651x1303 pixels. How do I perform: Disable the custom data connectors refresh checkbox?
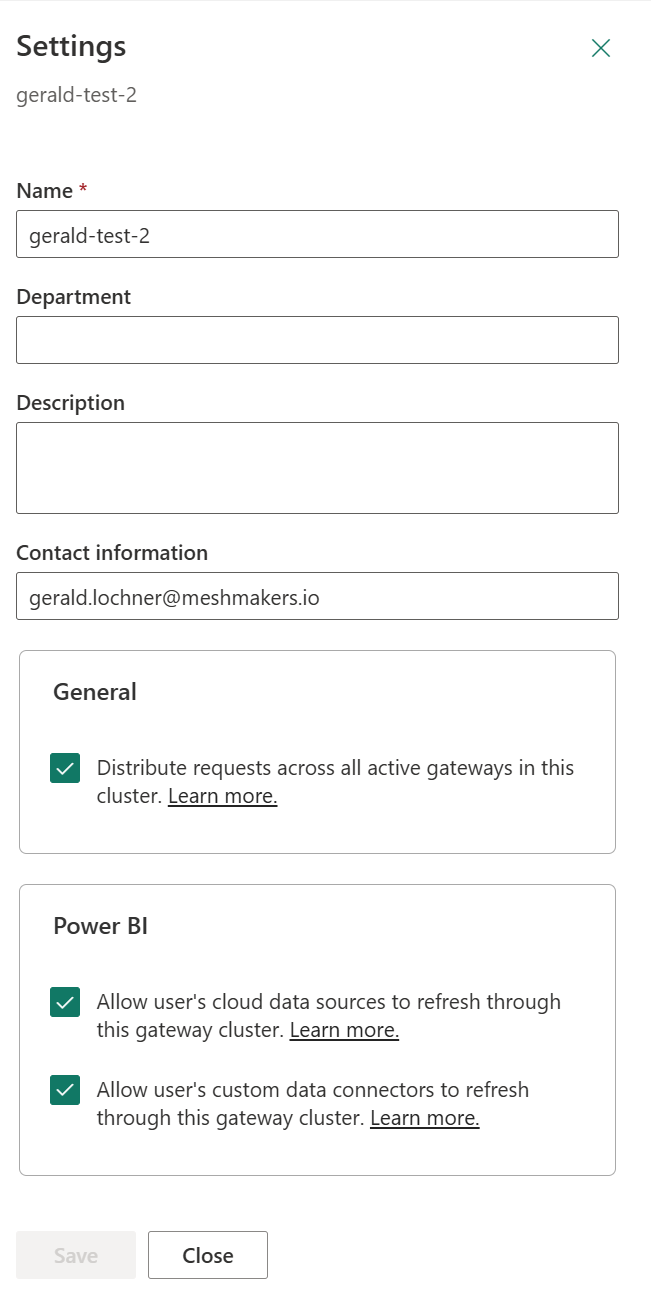point(65,1090)
